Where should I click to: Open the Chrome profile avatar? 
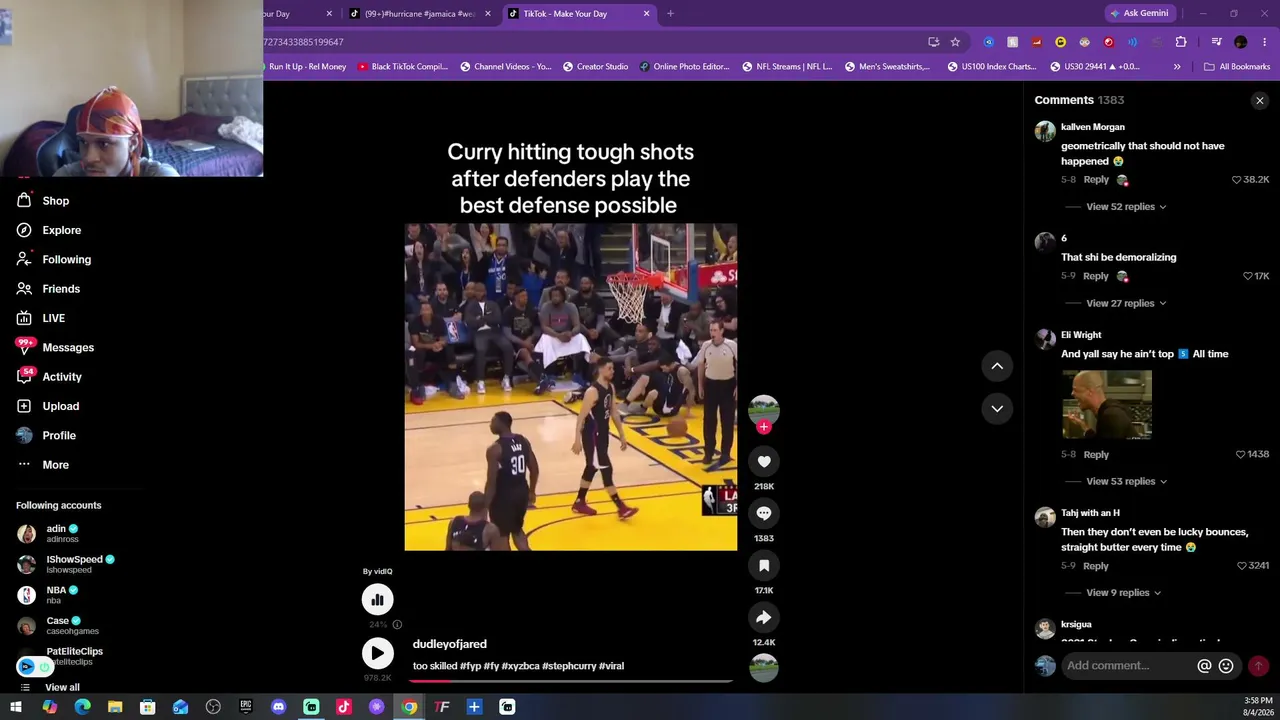pos(1241,42)
